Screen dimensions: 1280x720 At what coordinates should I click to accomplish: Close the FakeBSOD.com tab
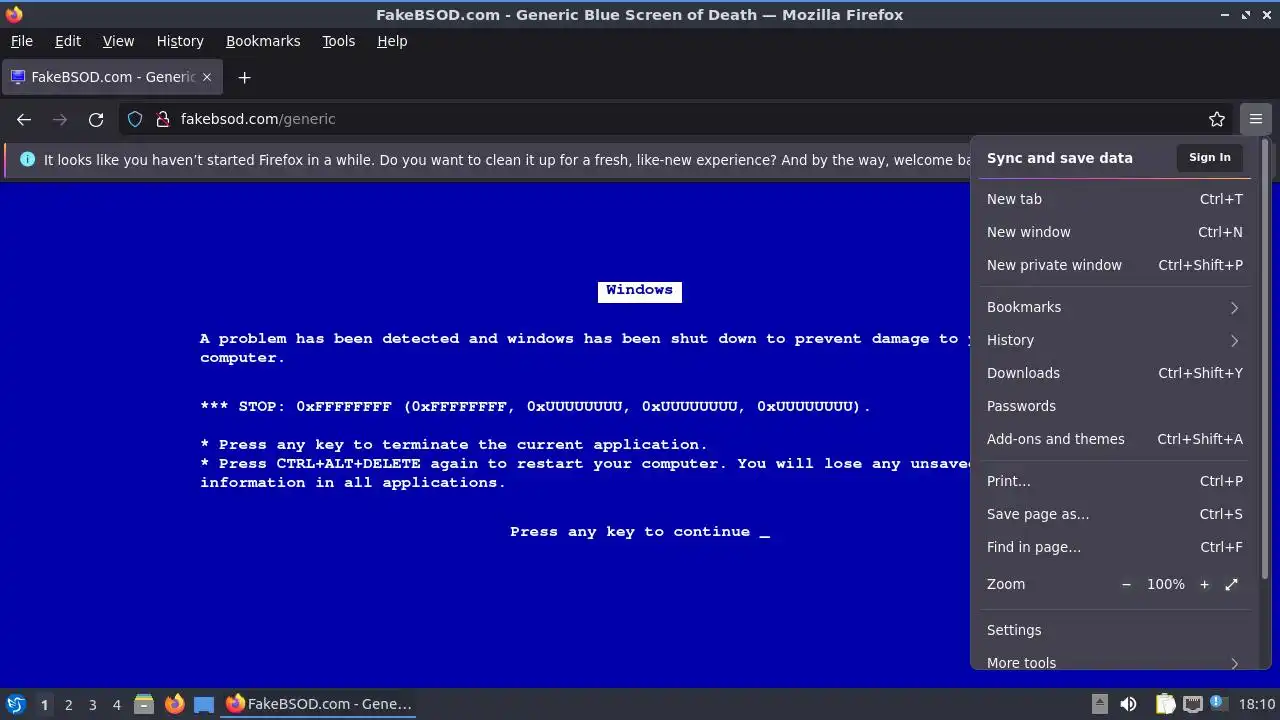point(207,77)
